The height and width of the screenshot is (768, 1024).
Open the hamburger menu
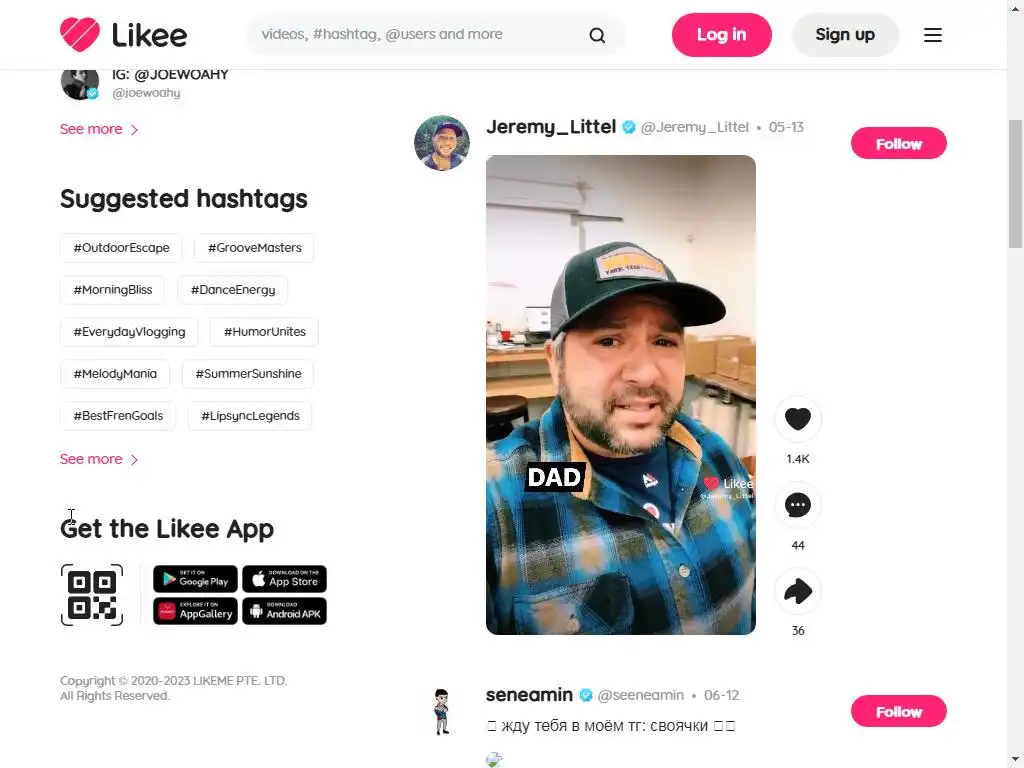(x=933, y=35)
